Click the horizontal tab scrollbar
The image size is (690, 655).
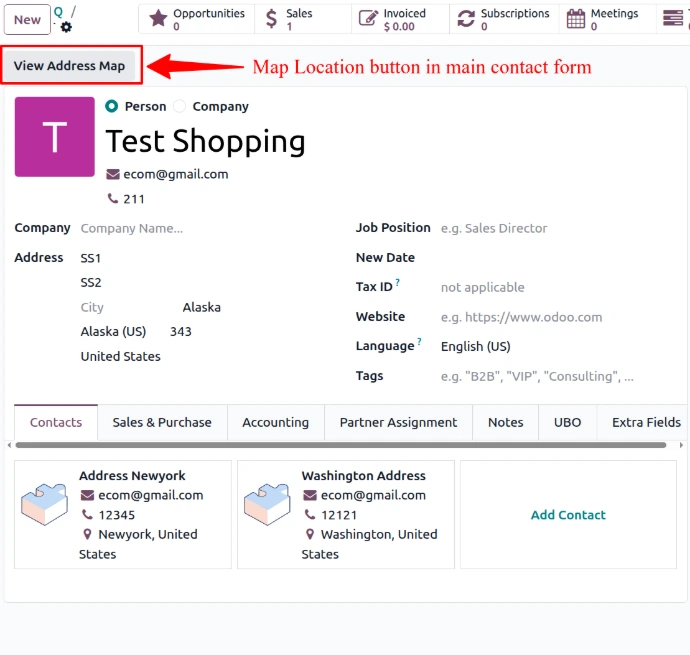pos(340,445)
